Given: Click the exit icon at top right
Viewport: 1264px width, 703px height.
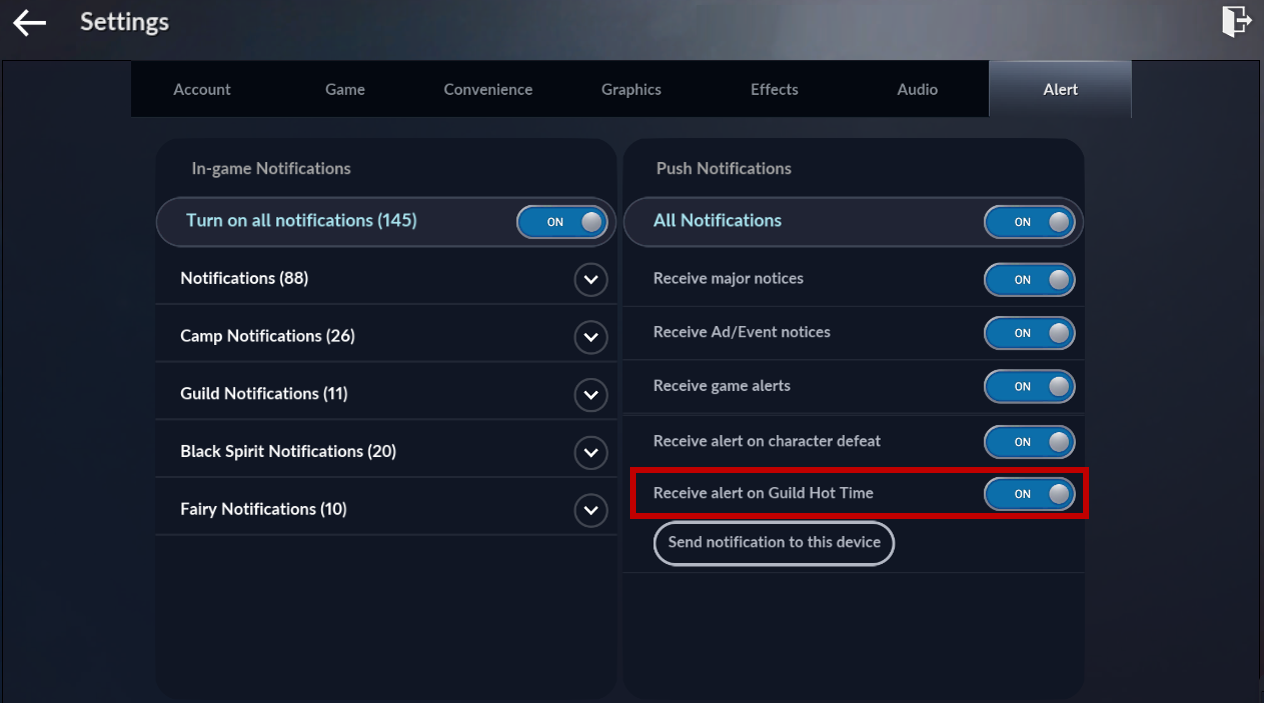Looking at the screenshot, I should coord(1236,21).
